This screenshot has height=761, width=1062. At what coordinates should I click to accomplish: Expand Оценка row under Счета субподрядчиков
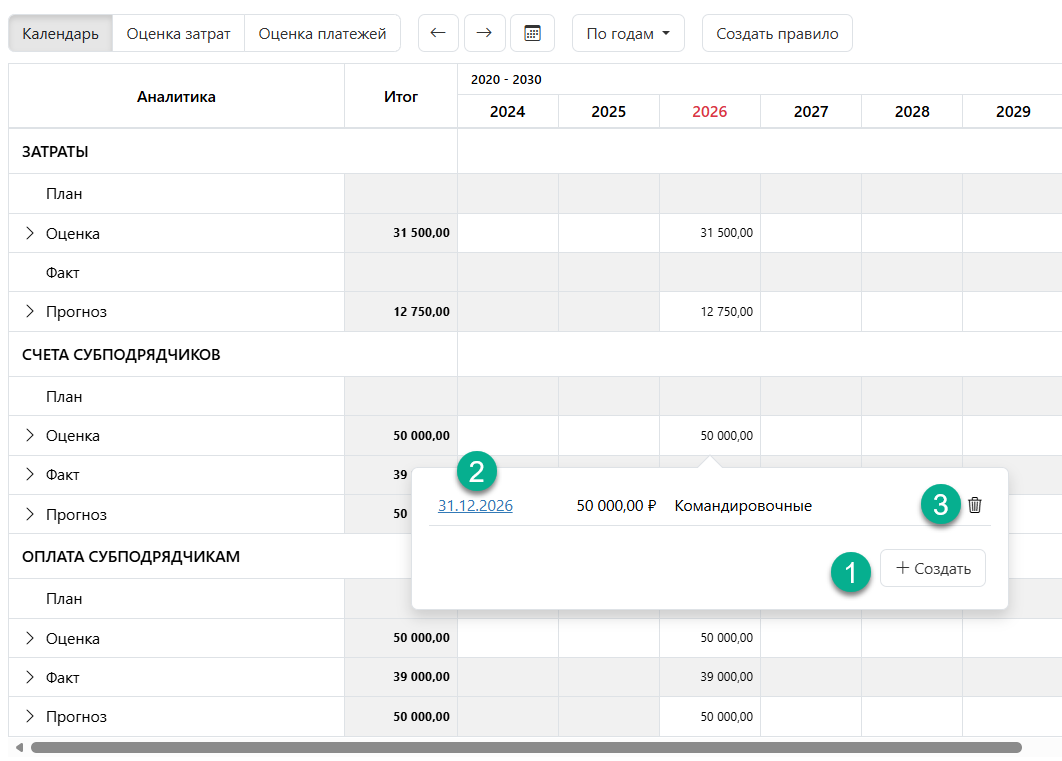coord(29,436)
